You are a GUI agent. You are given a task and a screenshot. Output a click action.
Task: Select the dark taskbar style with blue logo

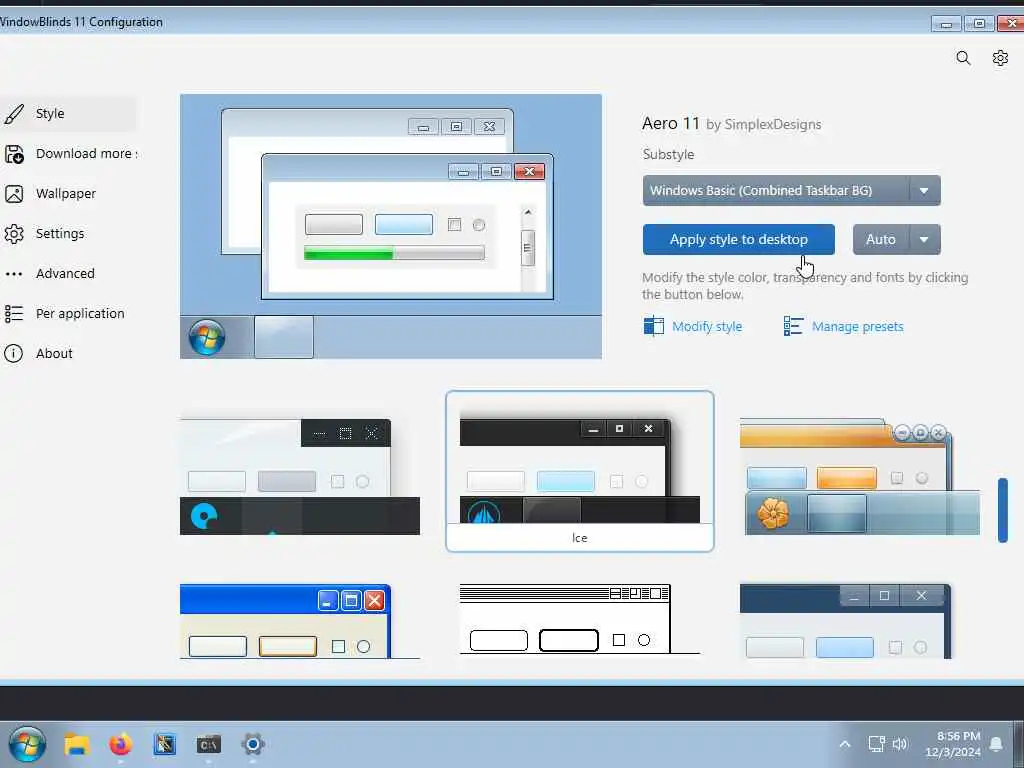(x=300, y=477)
